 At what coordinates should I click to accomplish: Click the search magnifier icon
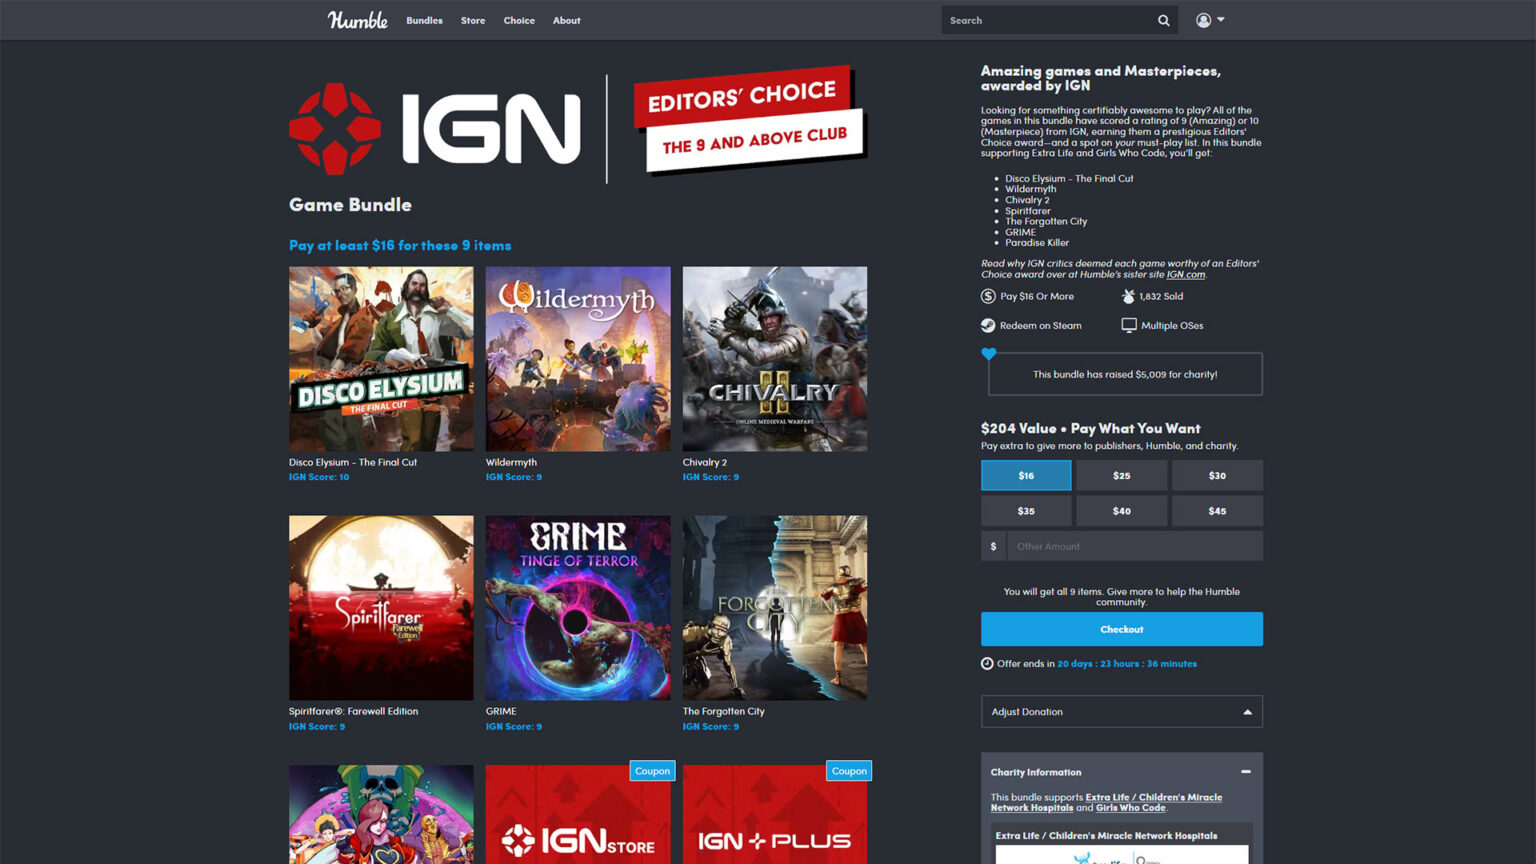click(x=1163, y=20)
